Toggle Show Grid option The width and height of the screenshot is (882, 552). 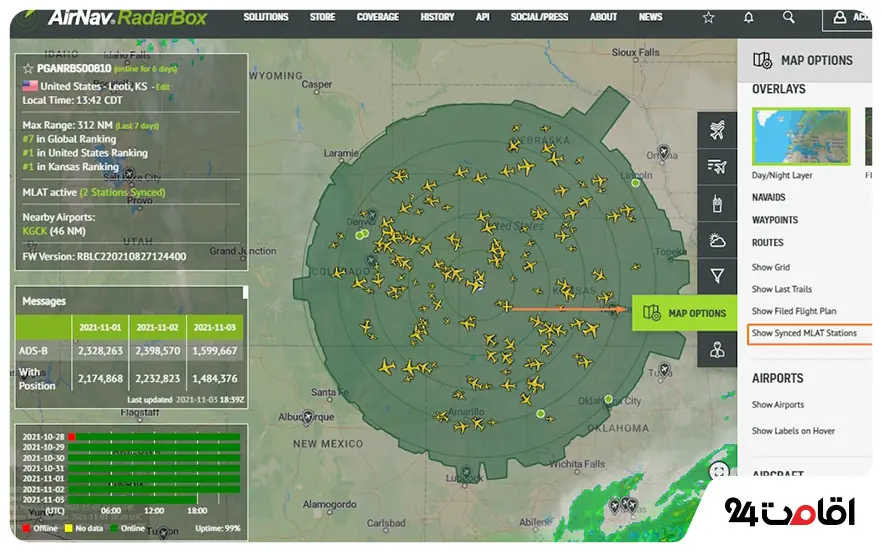click(x=771, y=267)
